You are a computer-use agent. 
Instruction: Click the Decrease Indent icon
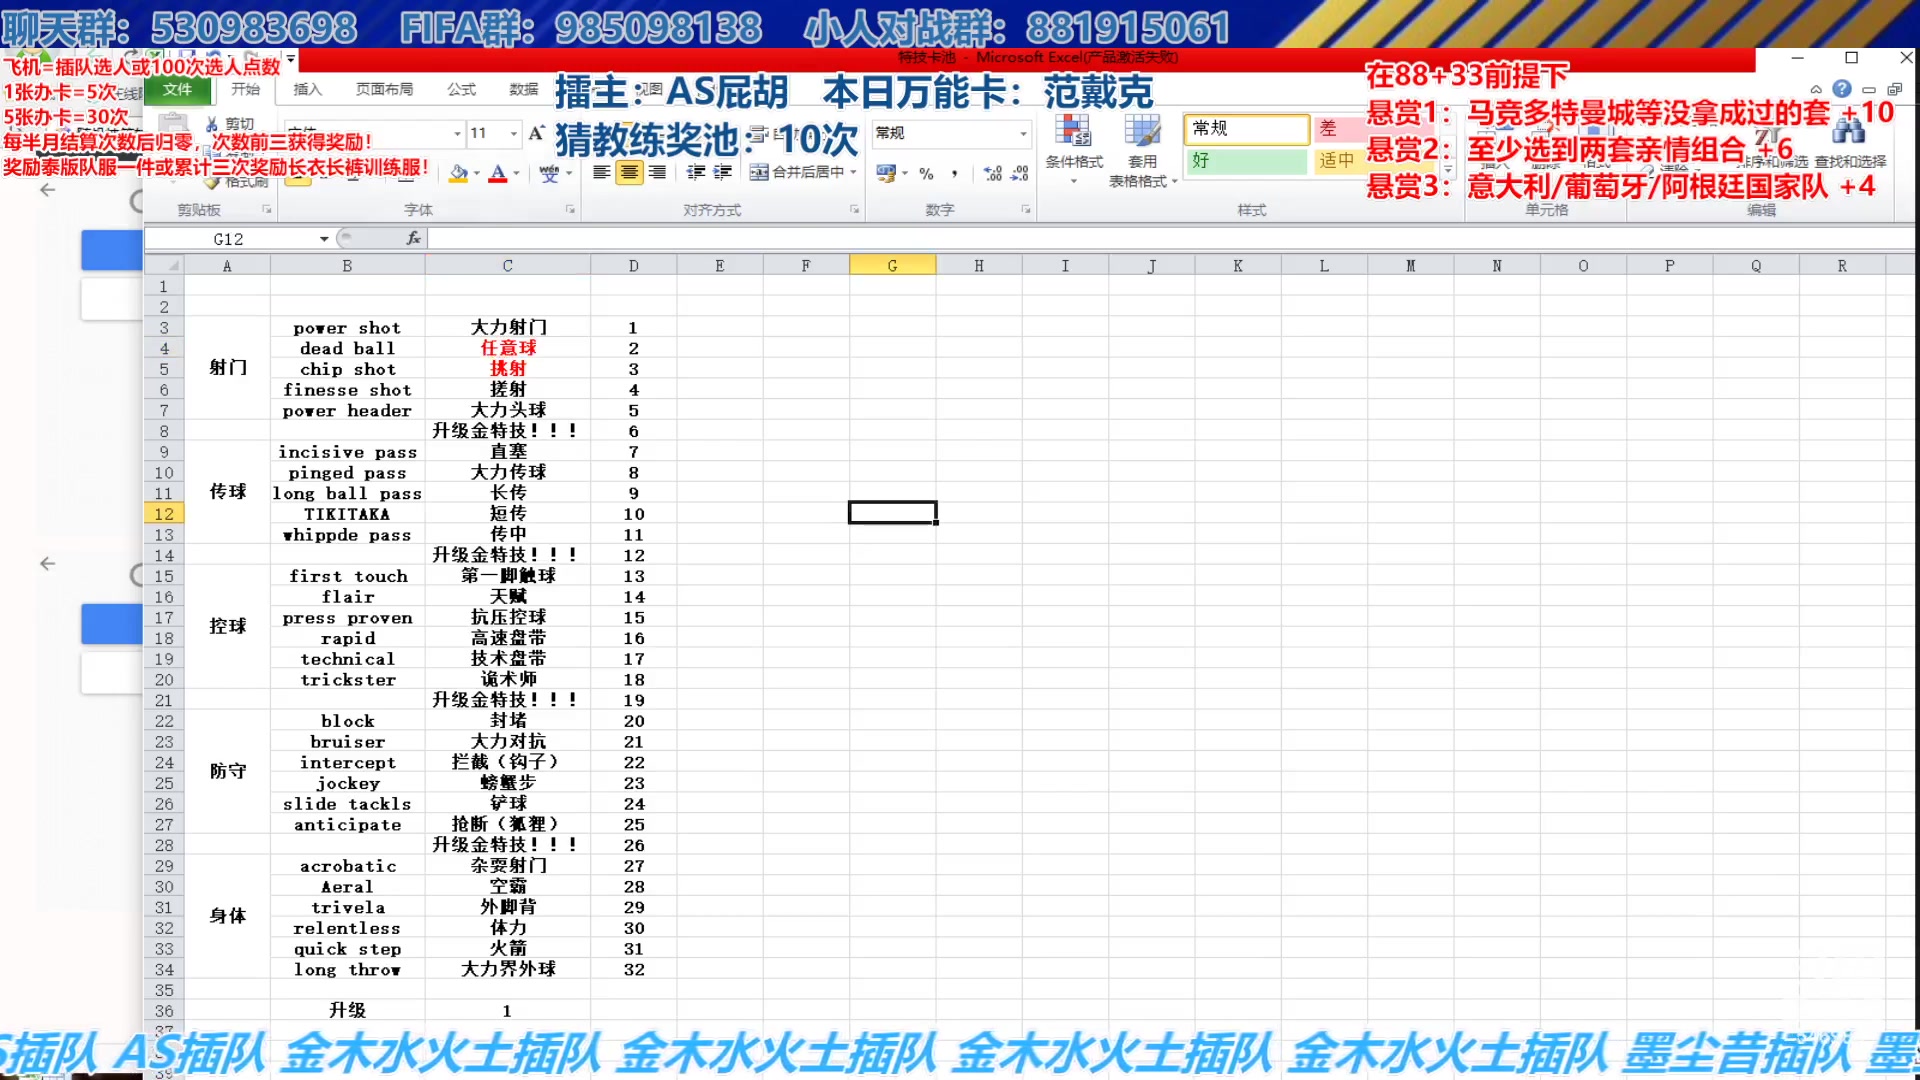click(696, 173)
